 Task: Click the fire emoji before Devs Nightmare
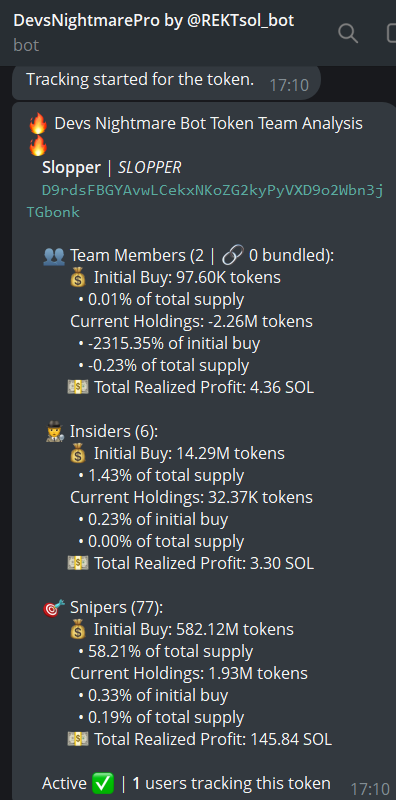coord(38,123)
